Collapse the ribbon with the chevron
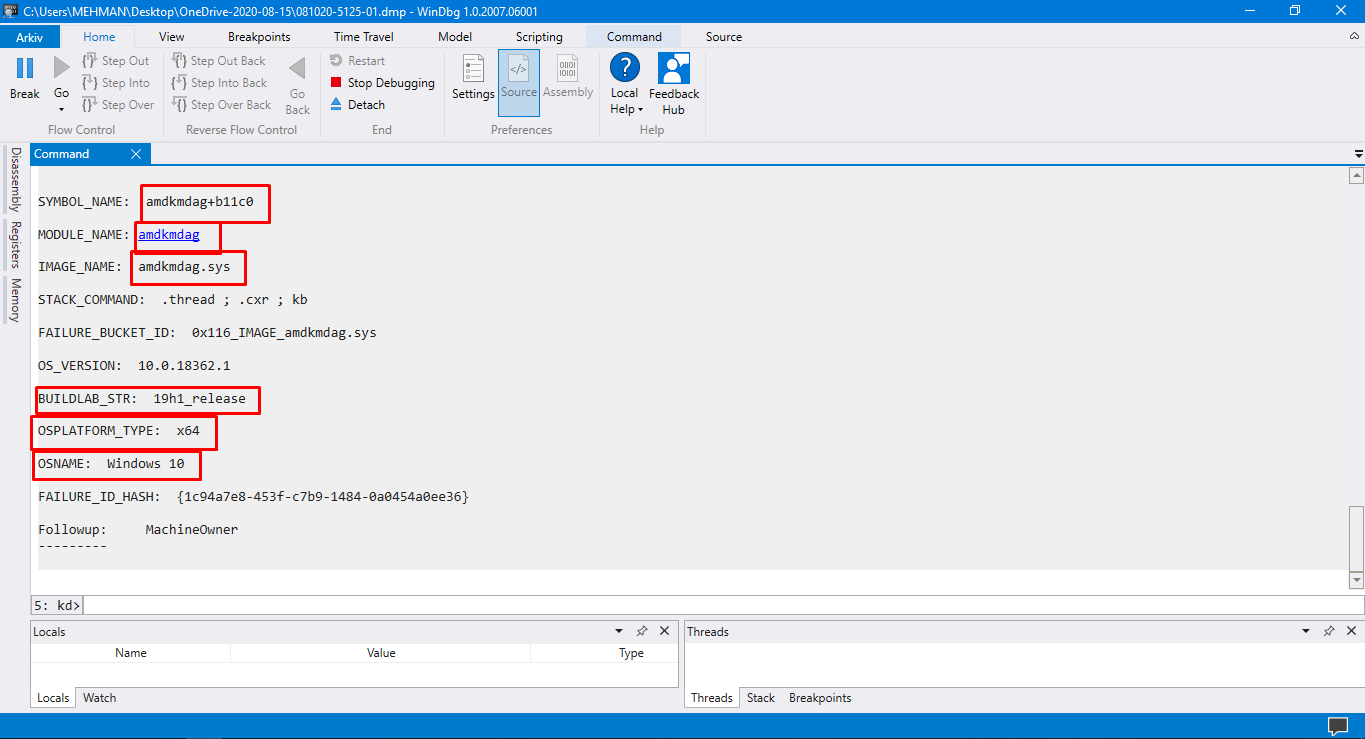The height and width of the screenshot is (739, 1365). (1354, 36)
